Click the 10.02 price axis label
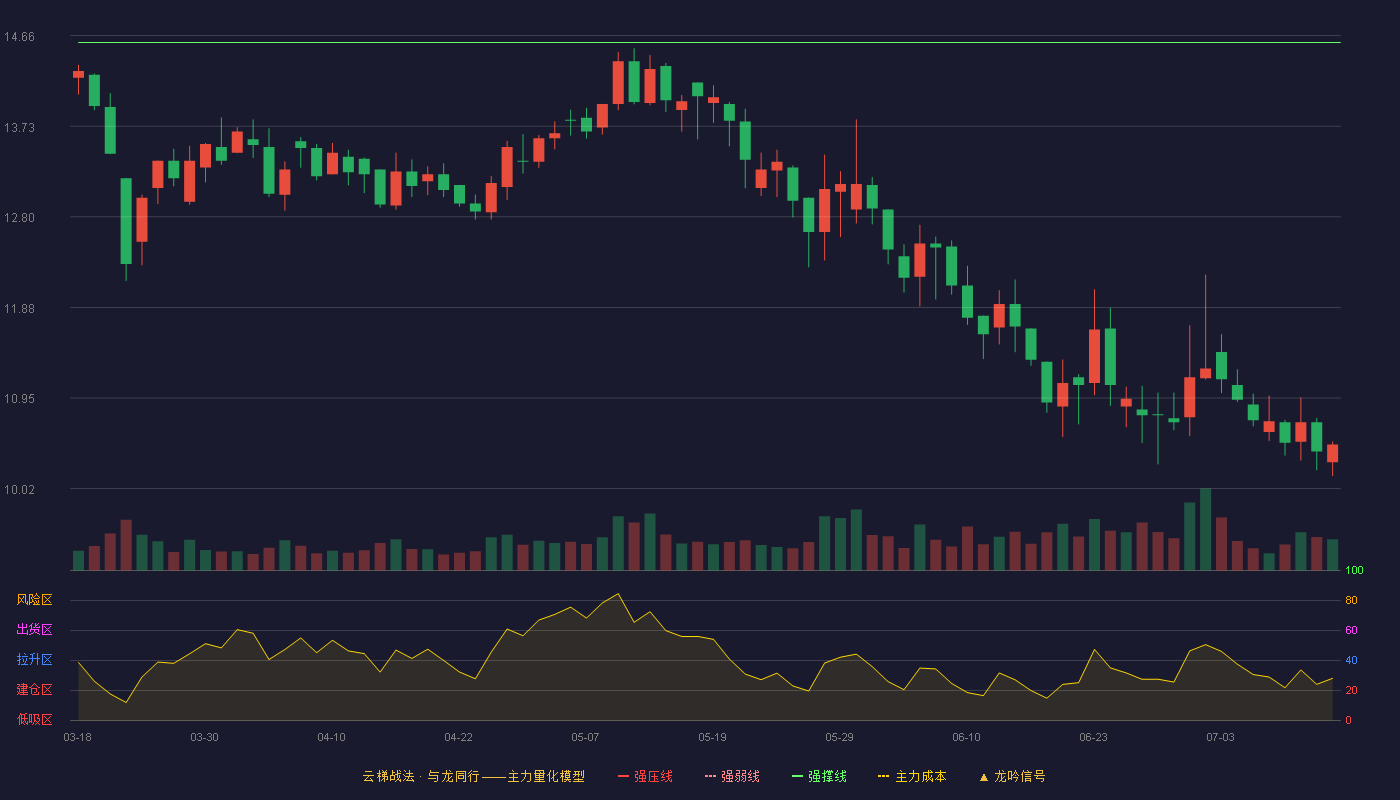The image size is (1400, 800). click(19, 490)
